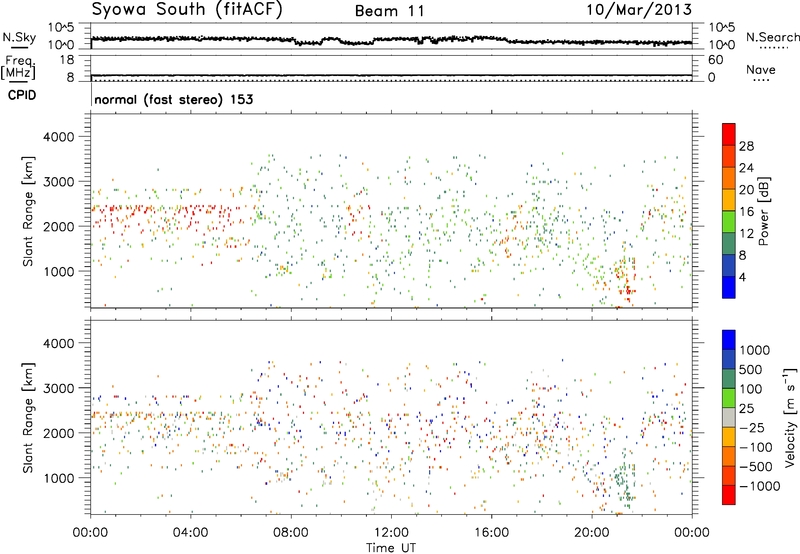Click the red top segment of the Power colorbar
The height and width of the screenshot is (554, 800).
(x=729, y=134)
